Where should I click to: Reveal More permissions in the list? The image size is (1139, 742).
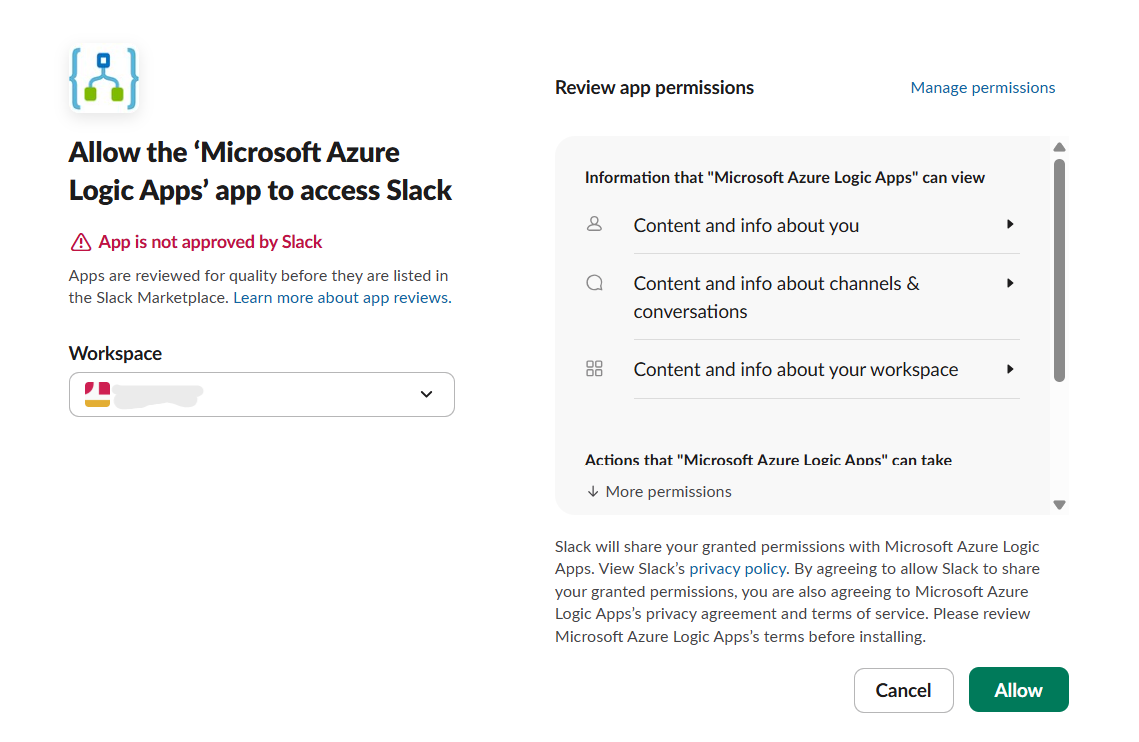pyautogui.click(x=667, y=491)
